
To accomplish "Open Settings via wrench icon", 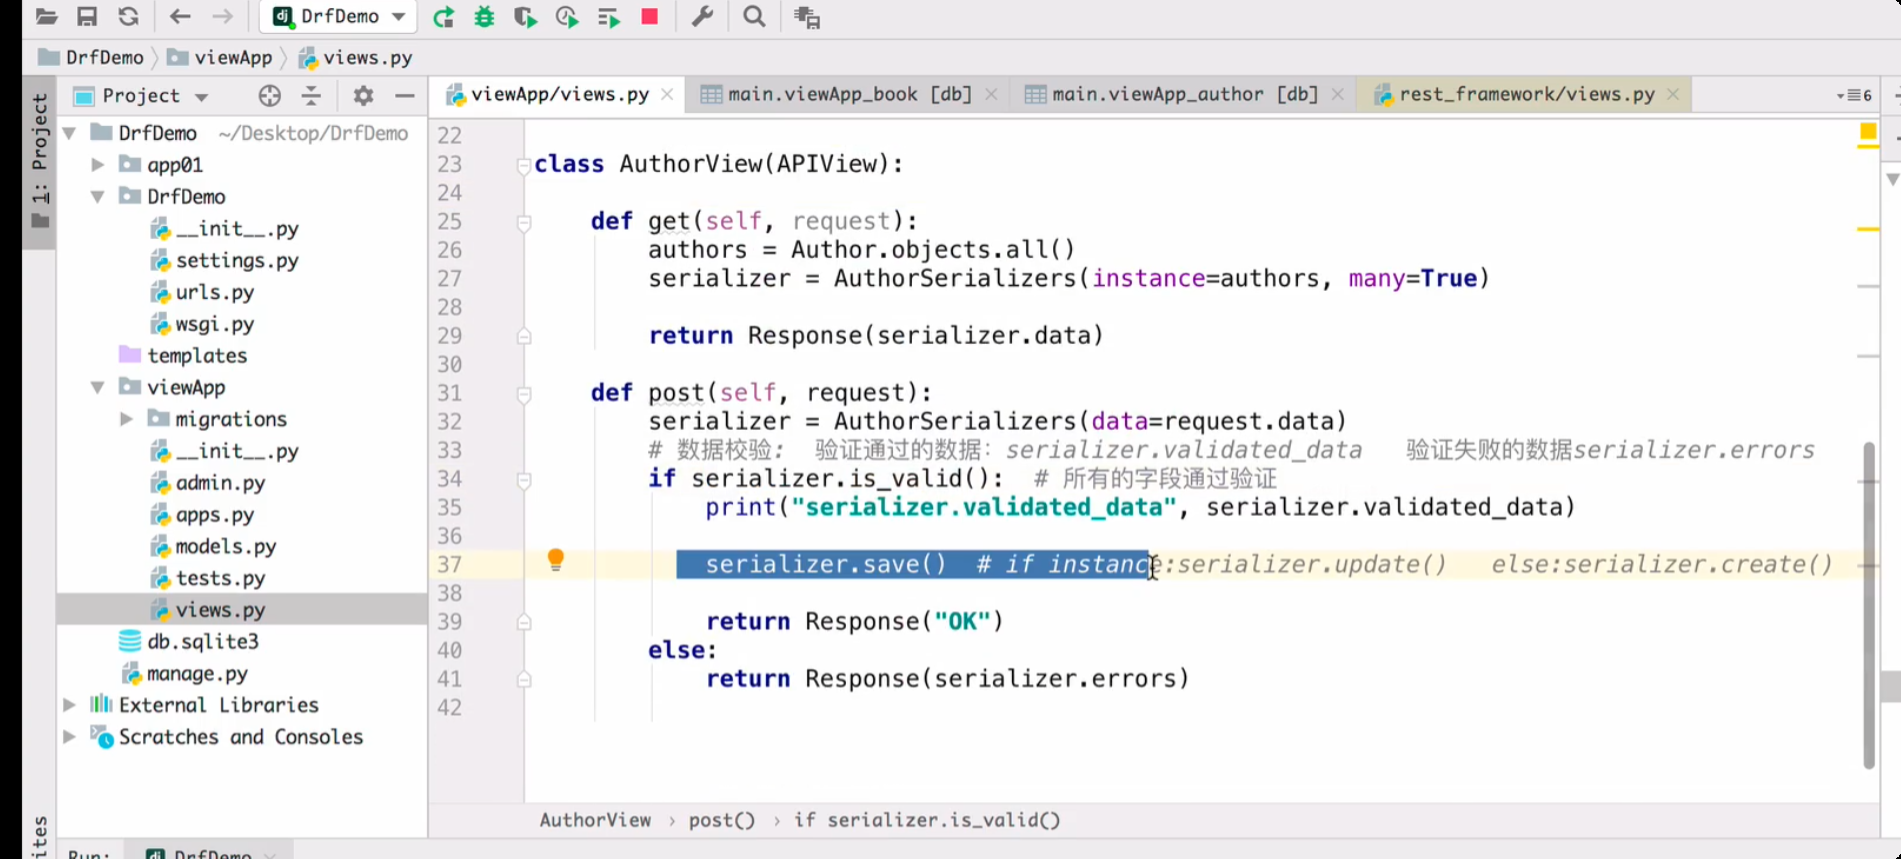I will (x=702, y=17).
